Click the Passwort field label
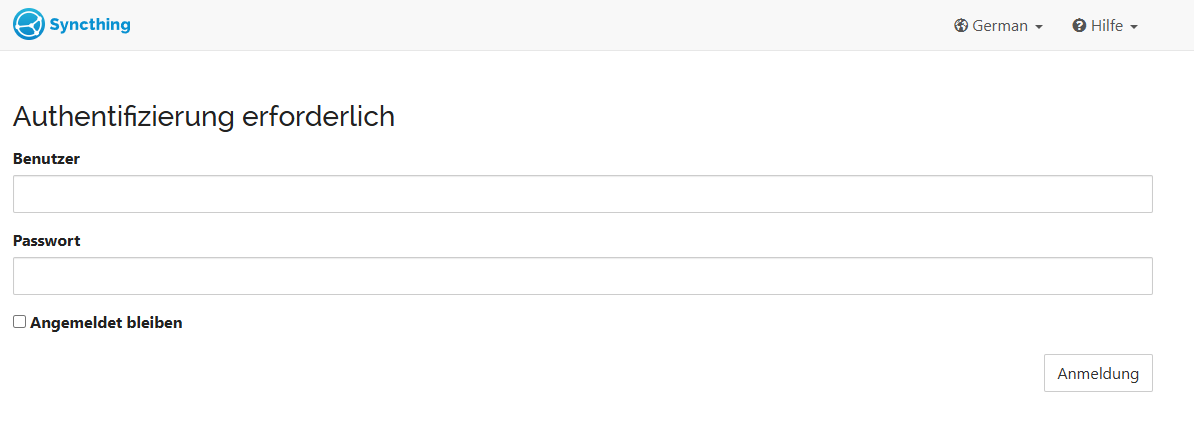1194x432 pixels. point(46,240)
